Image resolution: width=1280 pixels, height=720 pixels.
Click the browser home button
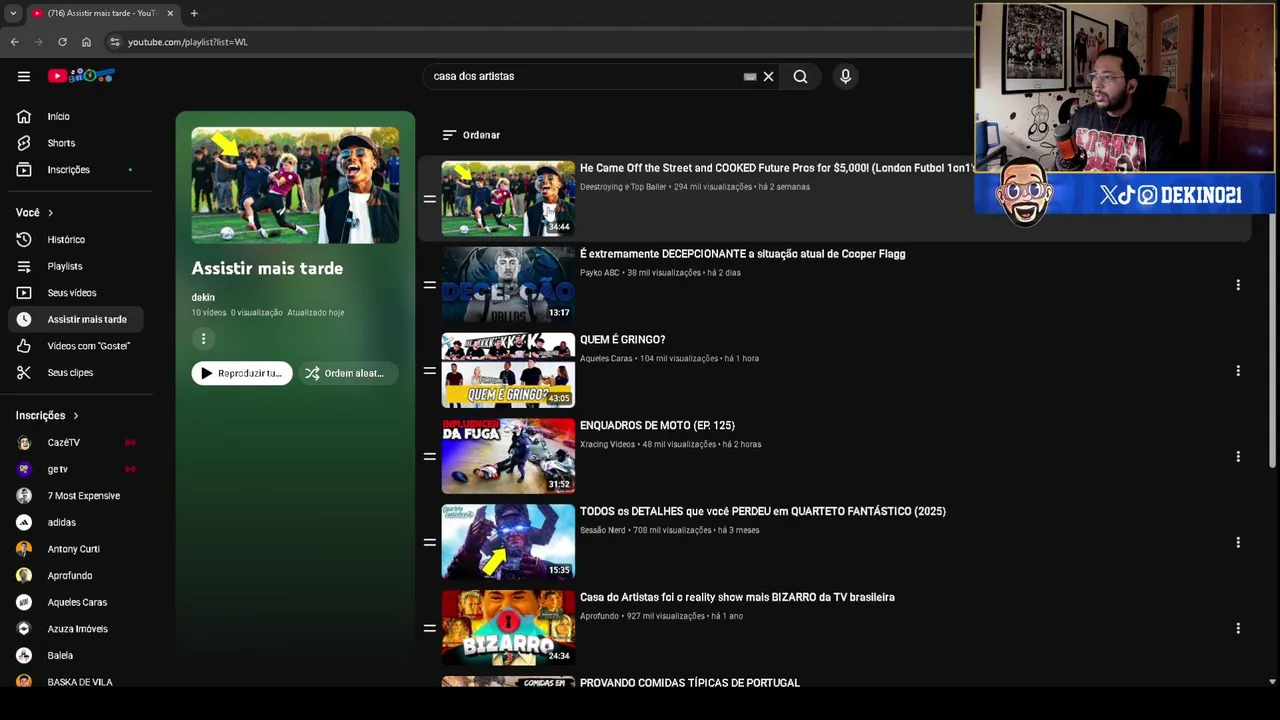pos(86,42)
